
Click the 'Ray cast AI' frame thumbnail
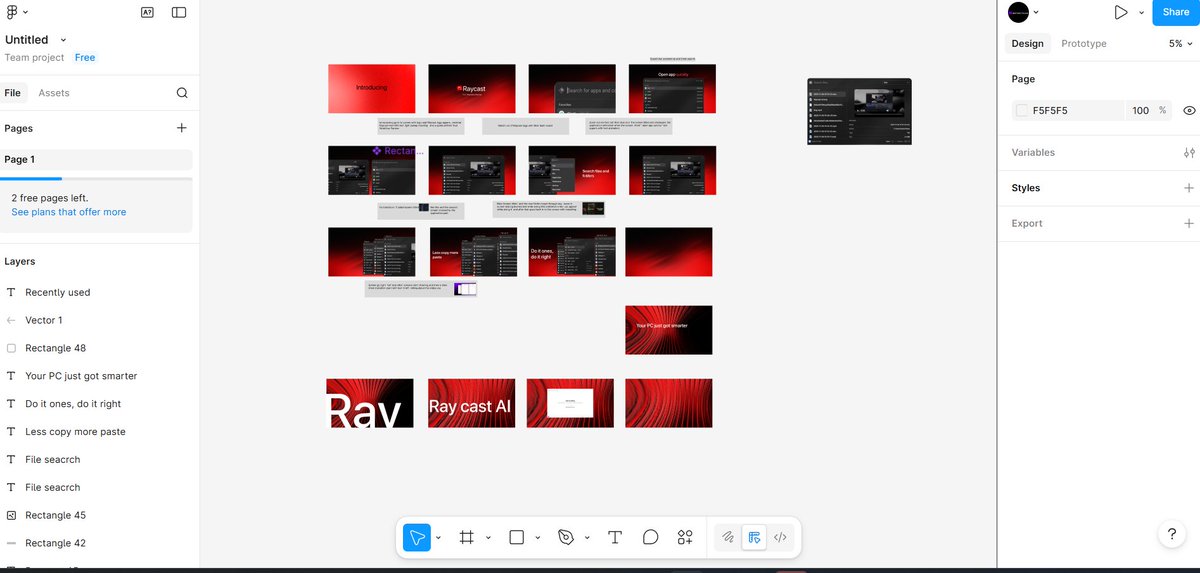pos(471,403)
